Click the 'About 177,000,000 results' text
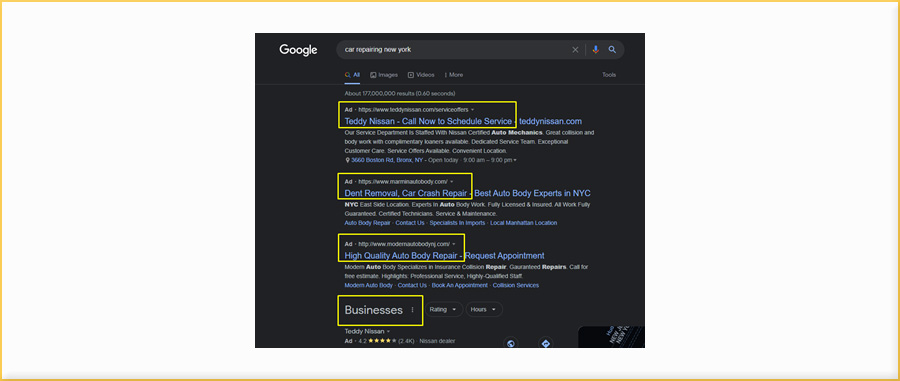The height and width of the screenshot is (381, 900). (x=399, y=93)
